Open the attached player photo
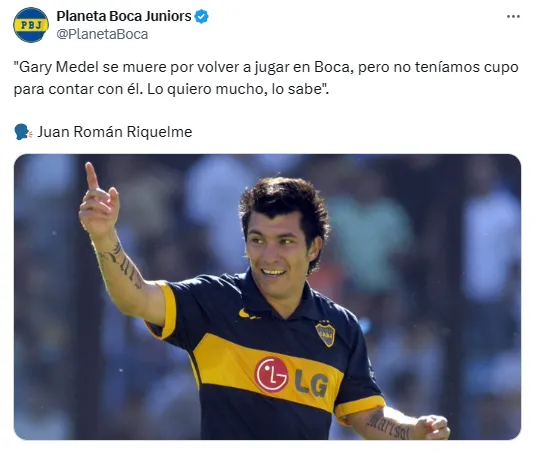This screenshot has width=535, height=453. click(x=267, y=296)
